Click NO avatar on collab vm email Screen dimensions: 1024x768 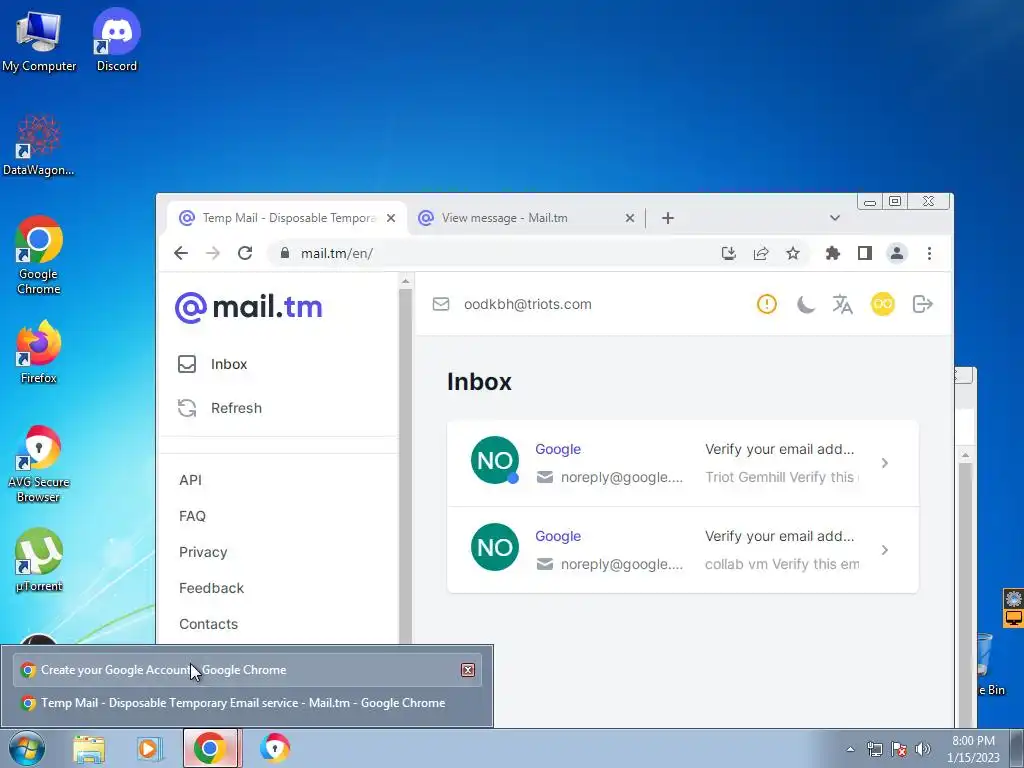tap(495, 547)
